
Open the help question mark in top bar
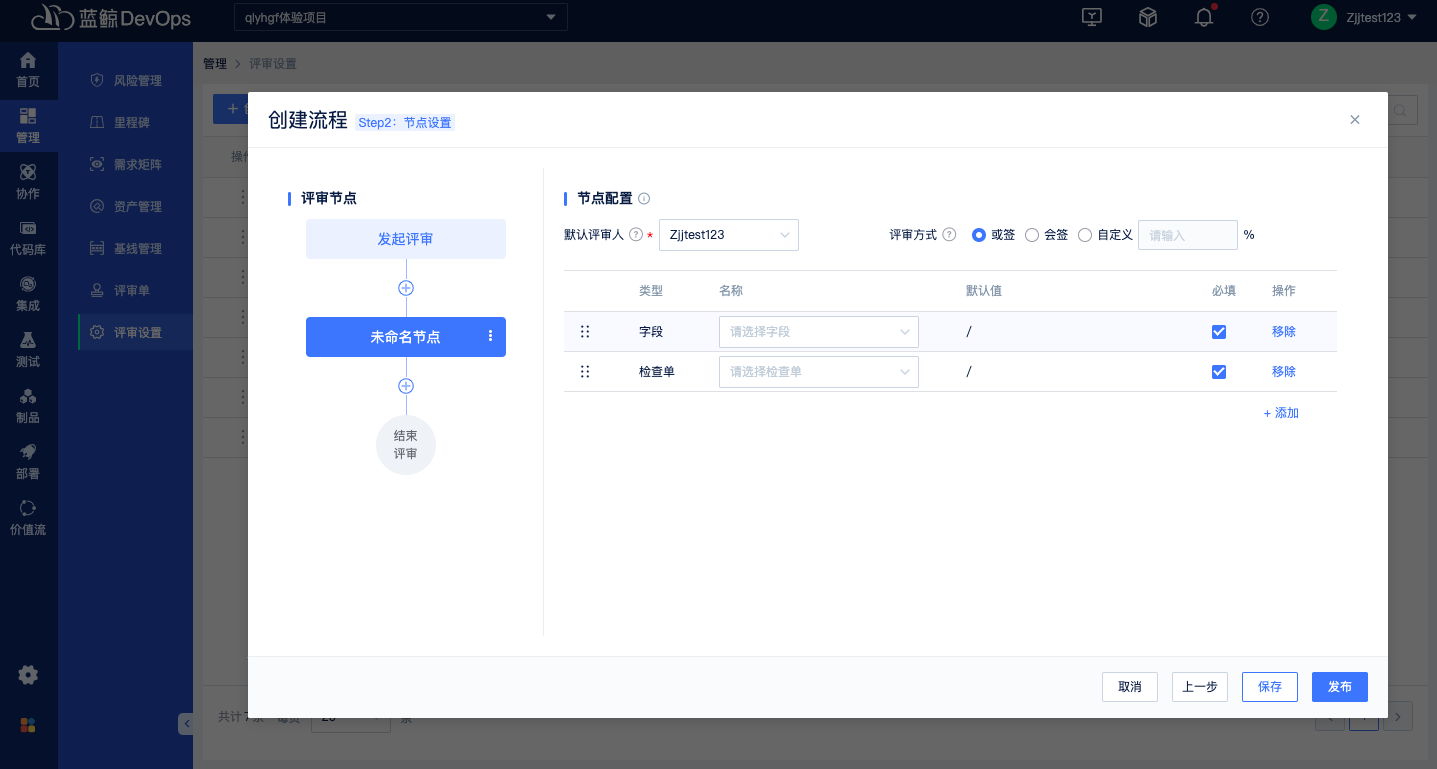coord(1260,17)
